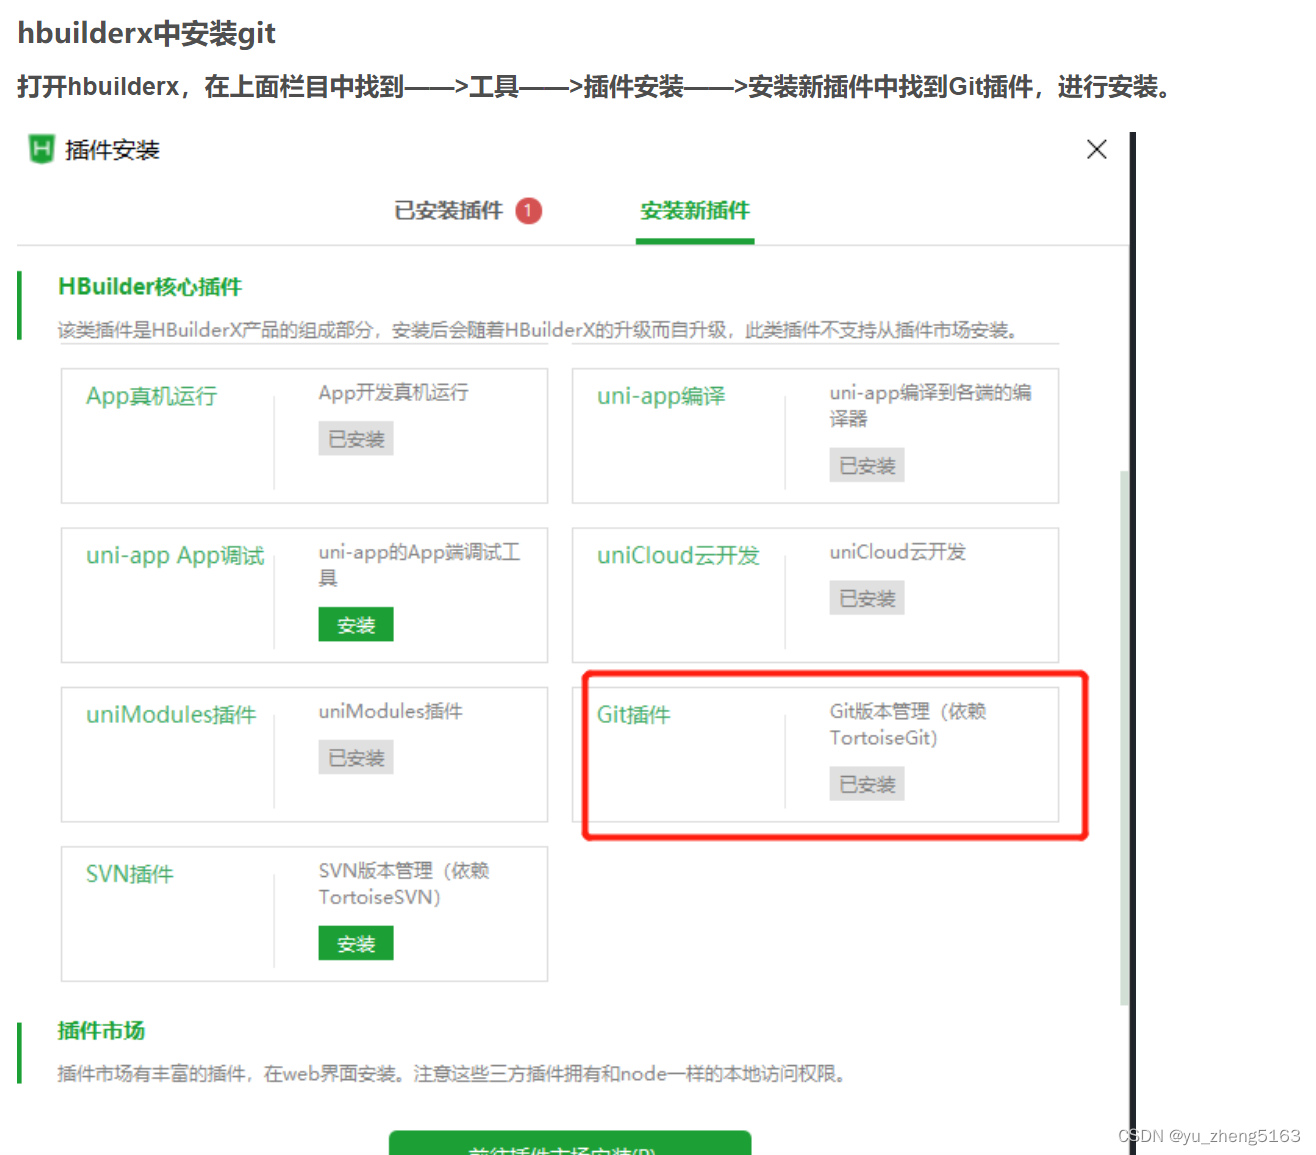Switch to the 安装新插件 tab
Viewport: 1316px width, 1155px height.
pos(695,211)
